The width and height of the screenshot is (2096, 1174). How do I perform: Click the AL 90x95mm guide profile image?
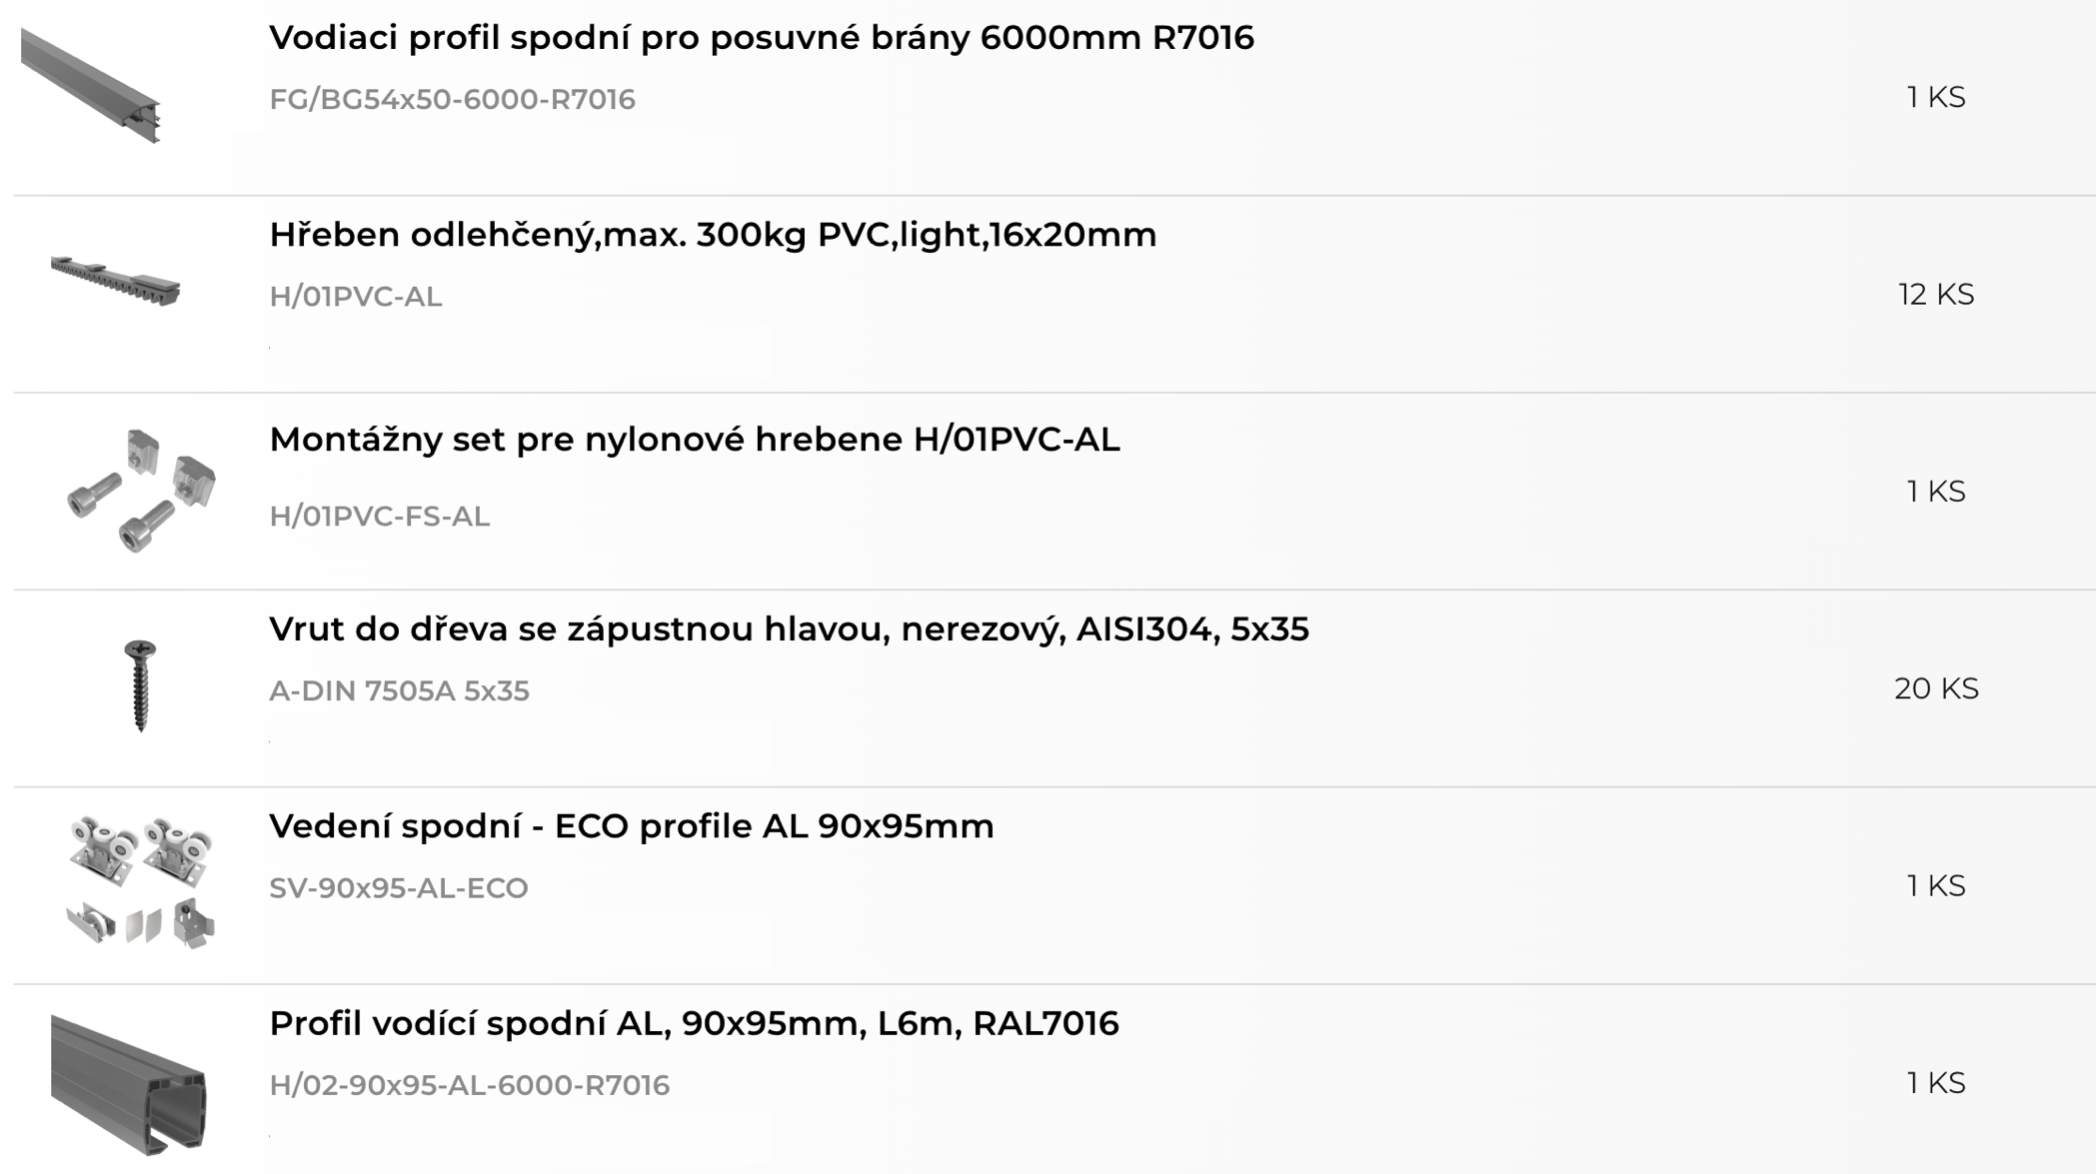129,1084
